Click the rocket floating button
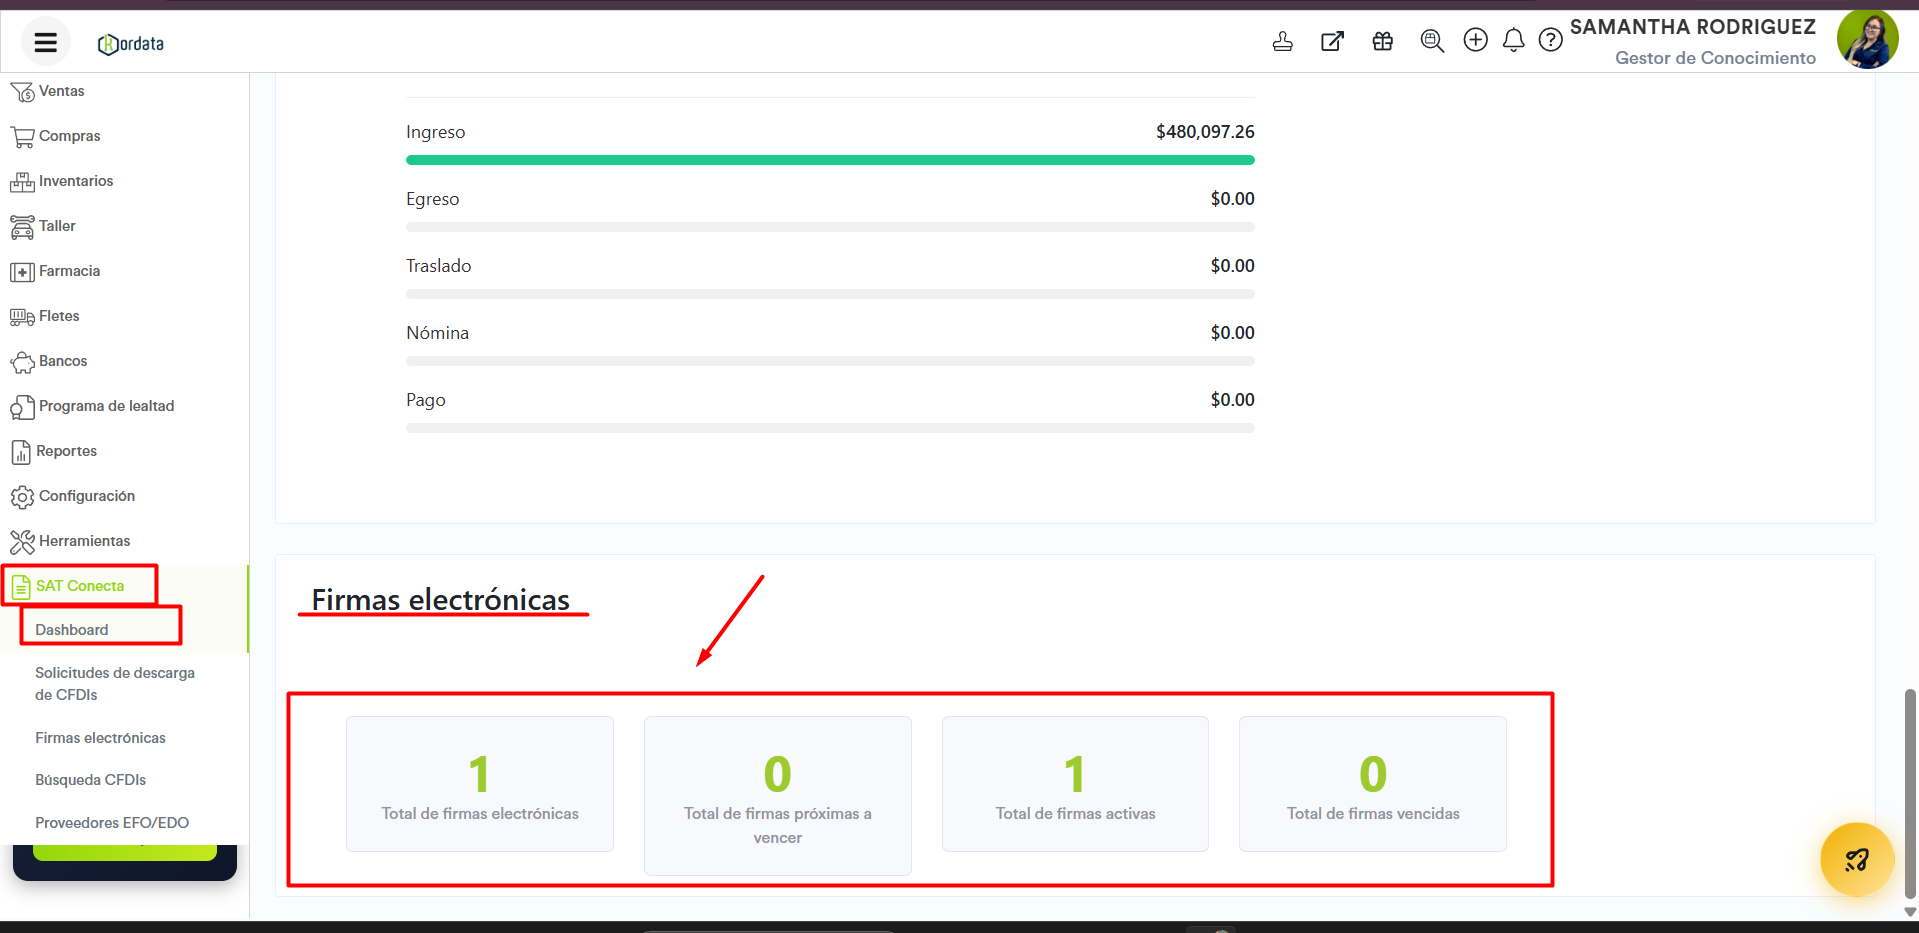Viewport: 1919px width, 933px height. tap(1856, 859)
